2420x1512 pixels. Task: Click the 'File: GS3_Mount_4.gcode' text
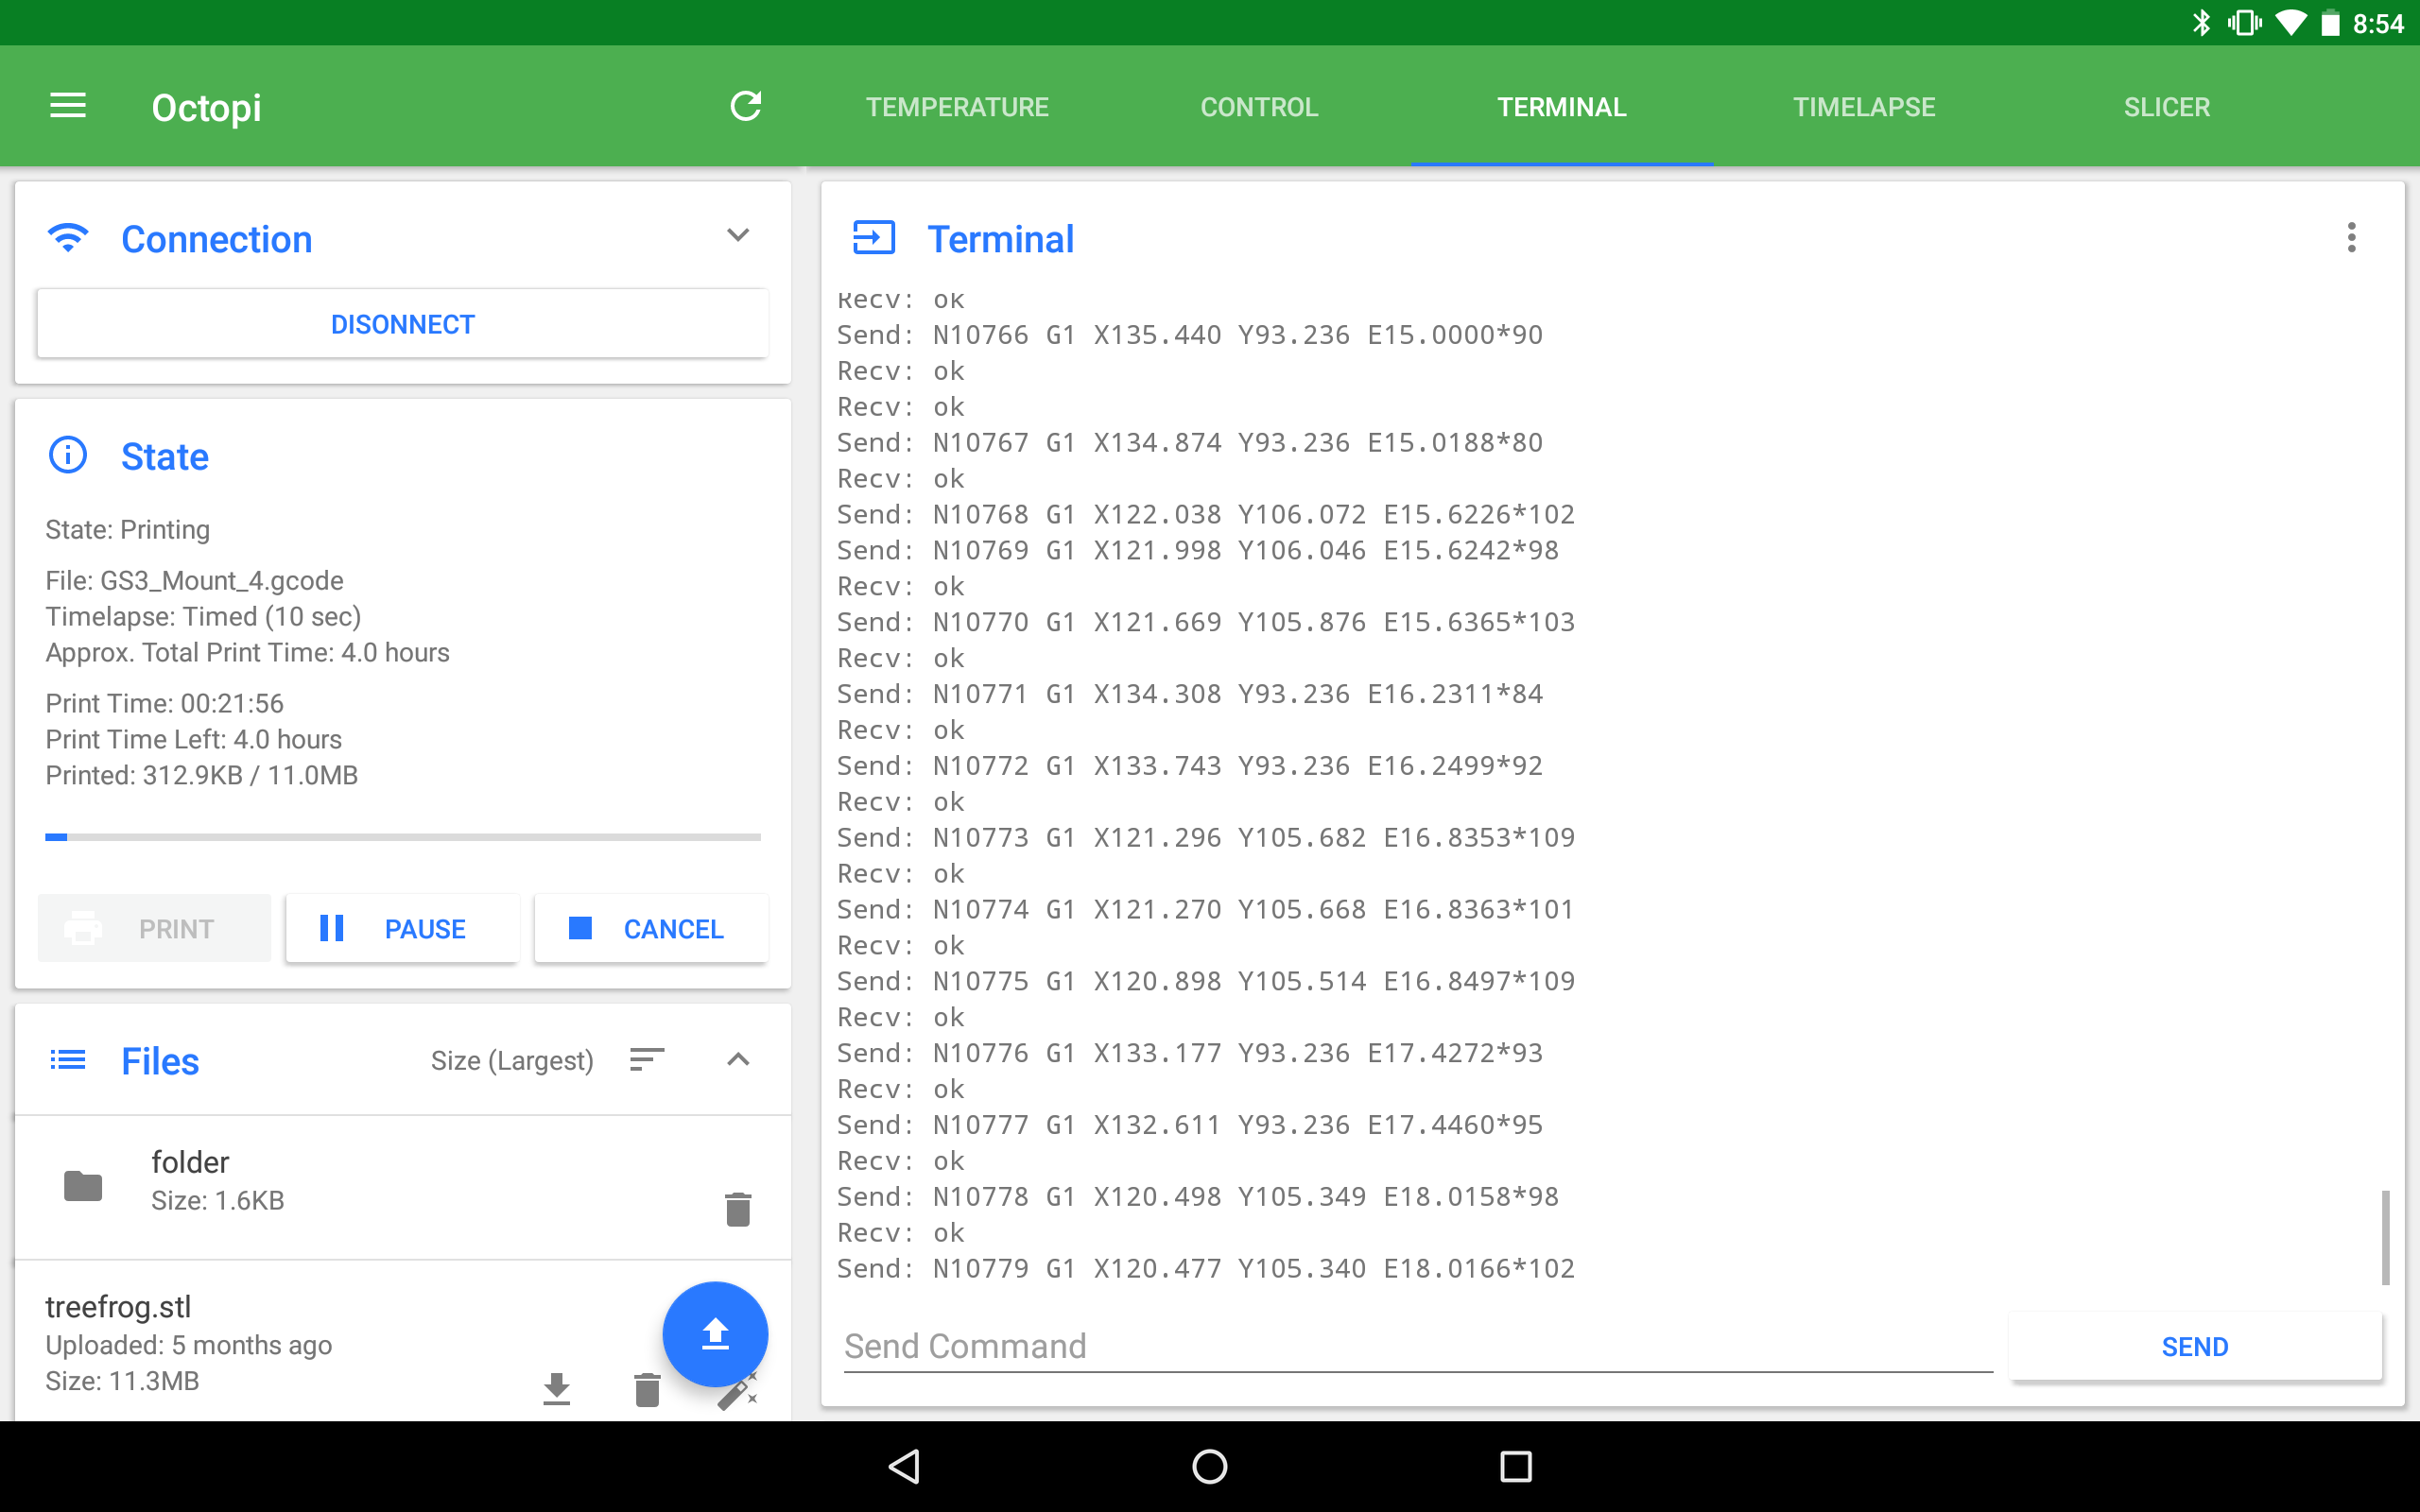[x=194, y=580]
